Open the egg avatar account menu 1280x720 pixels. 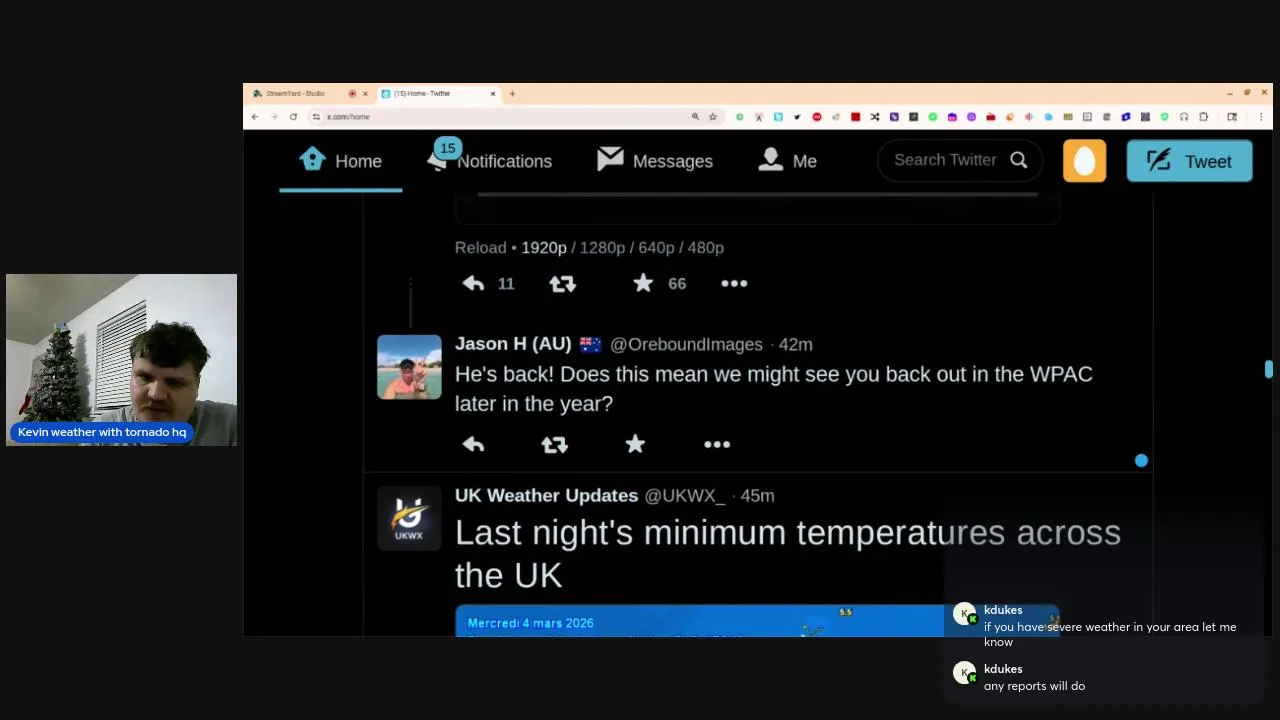[1084, 161]
